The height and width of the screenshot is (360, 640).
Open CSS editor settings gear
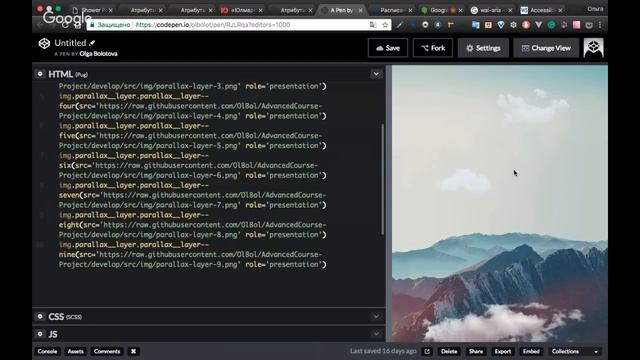pos(40,316)
